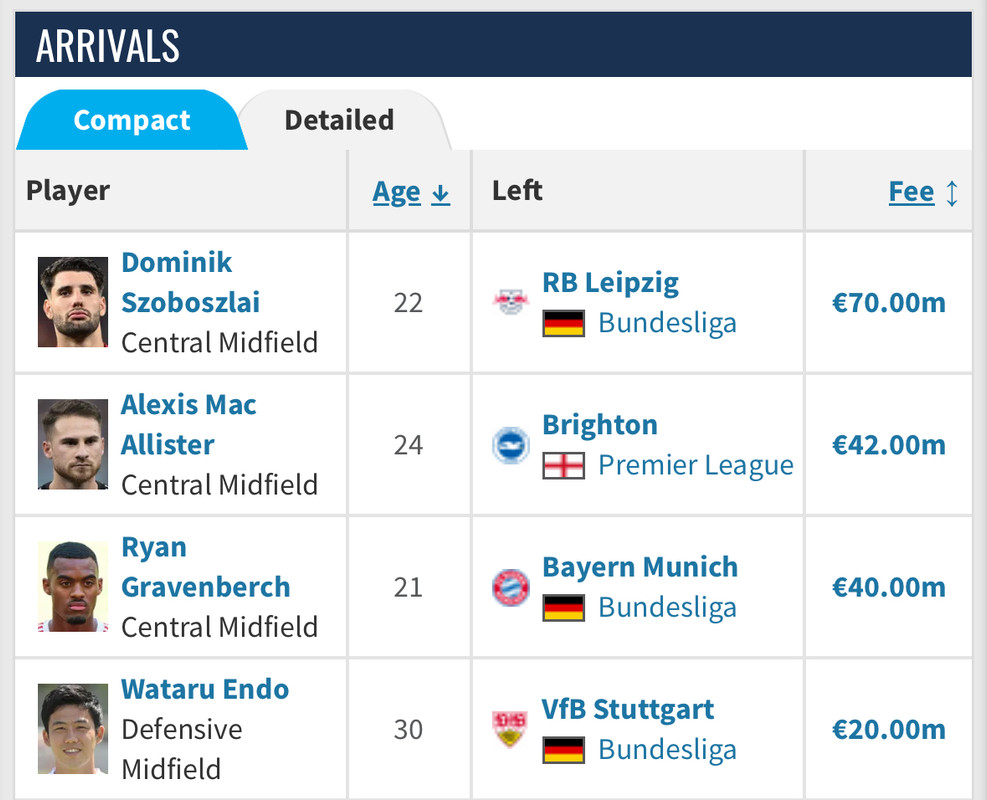Click the German flag beside RB Leipzig

coord(563,323)
